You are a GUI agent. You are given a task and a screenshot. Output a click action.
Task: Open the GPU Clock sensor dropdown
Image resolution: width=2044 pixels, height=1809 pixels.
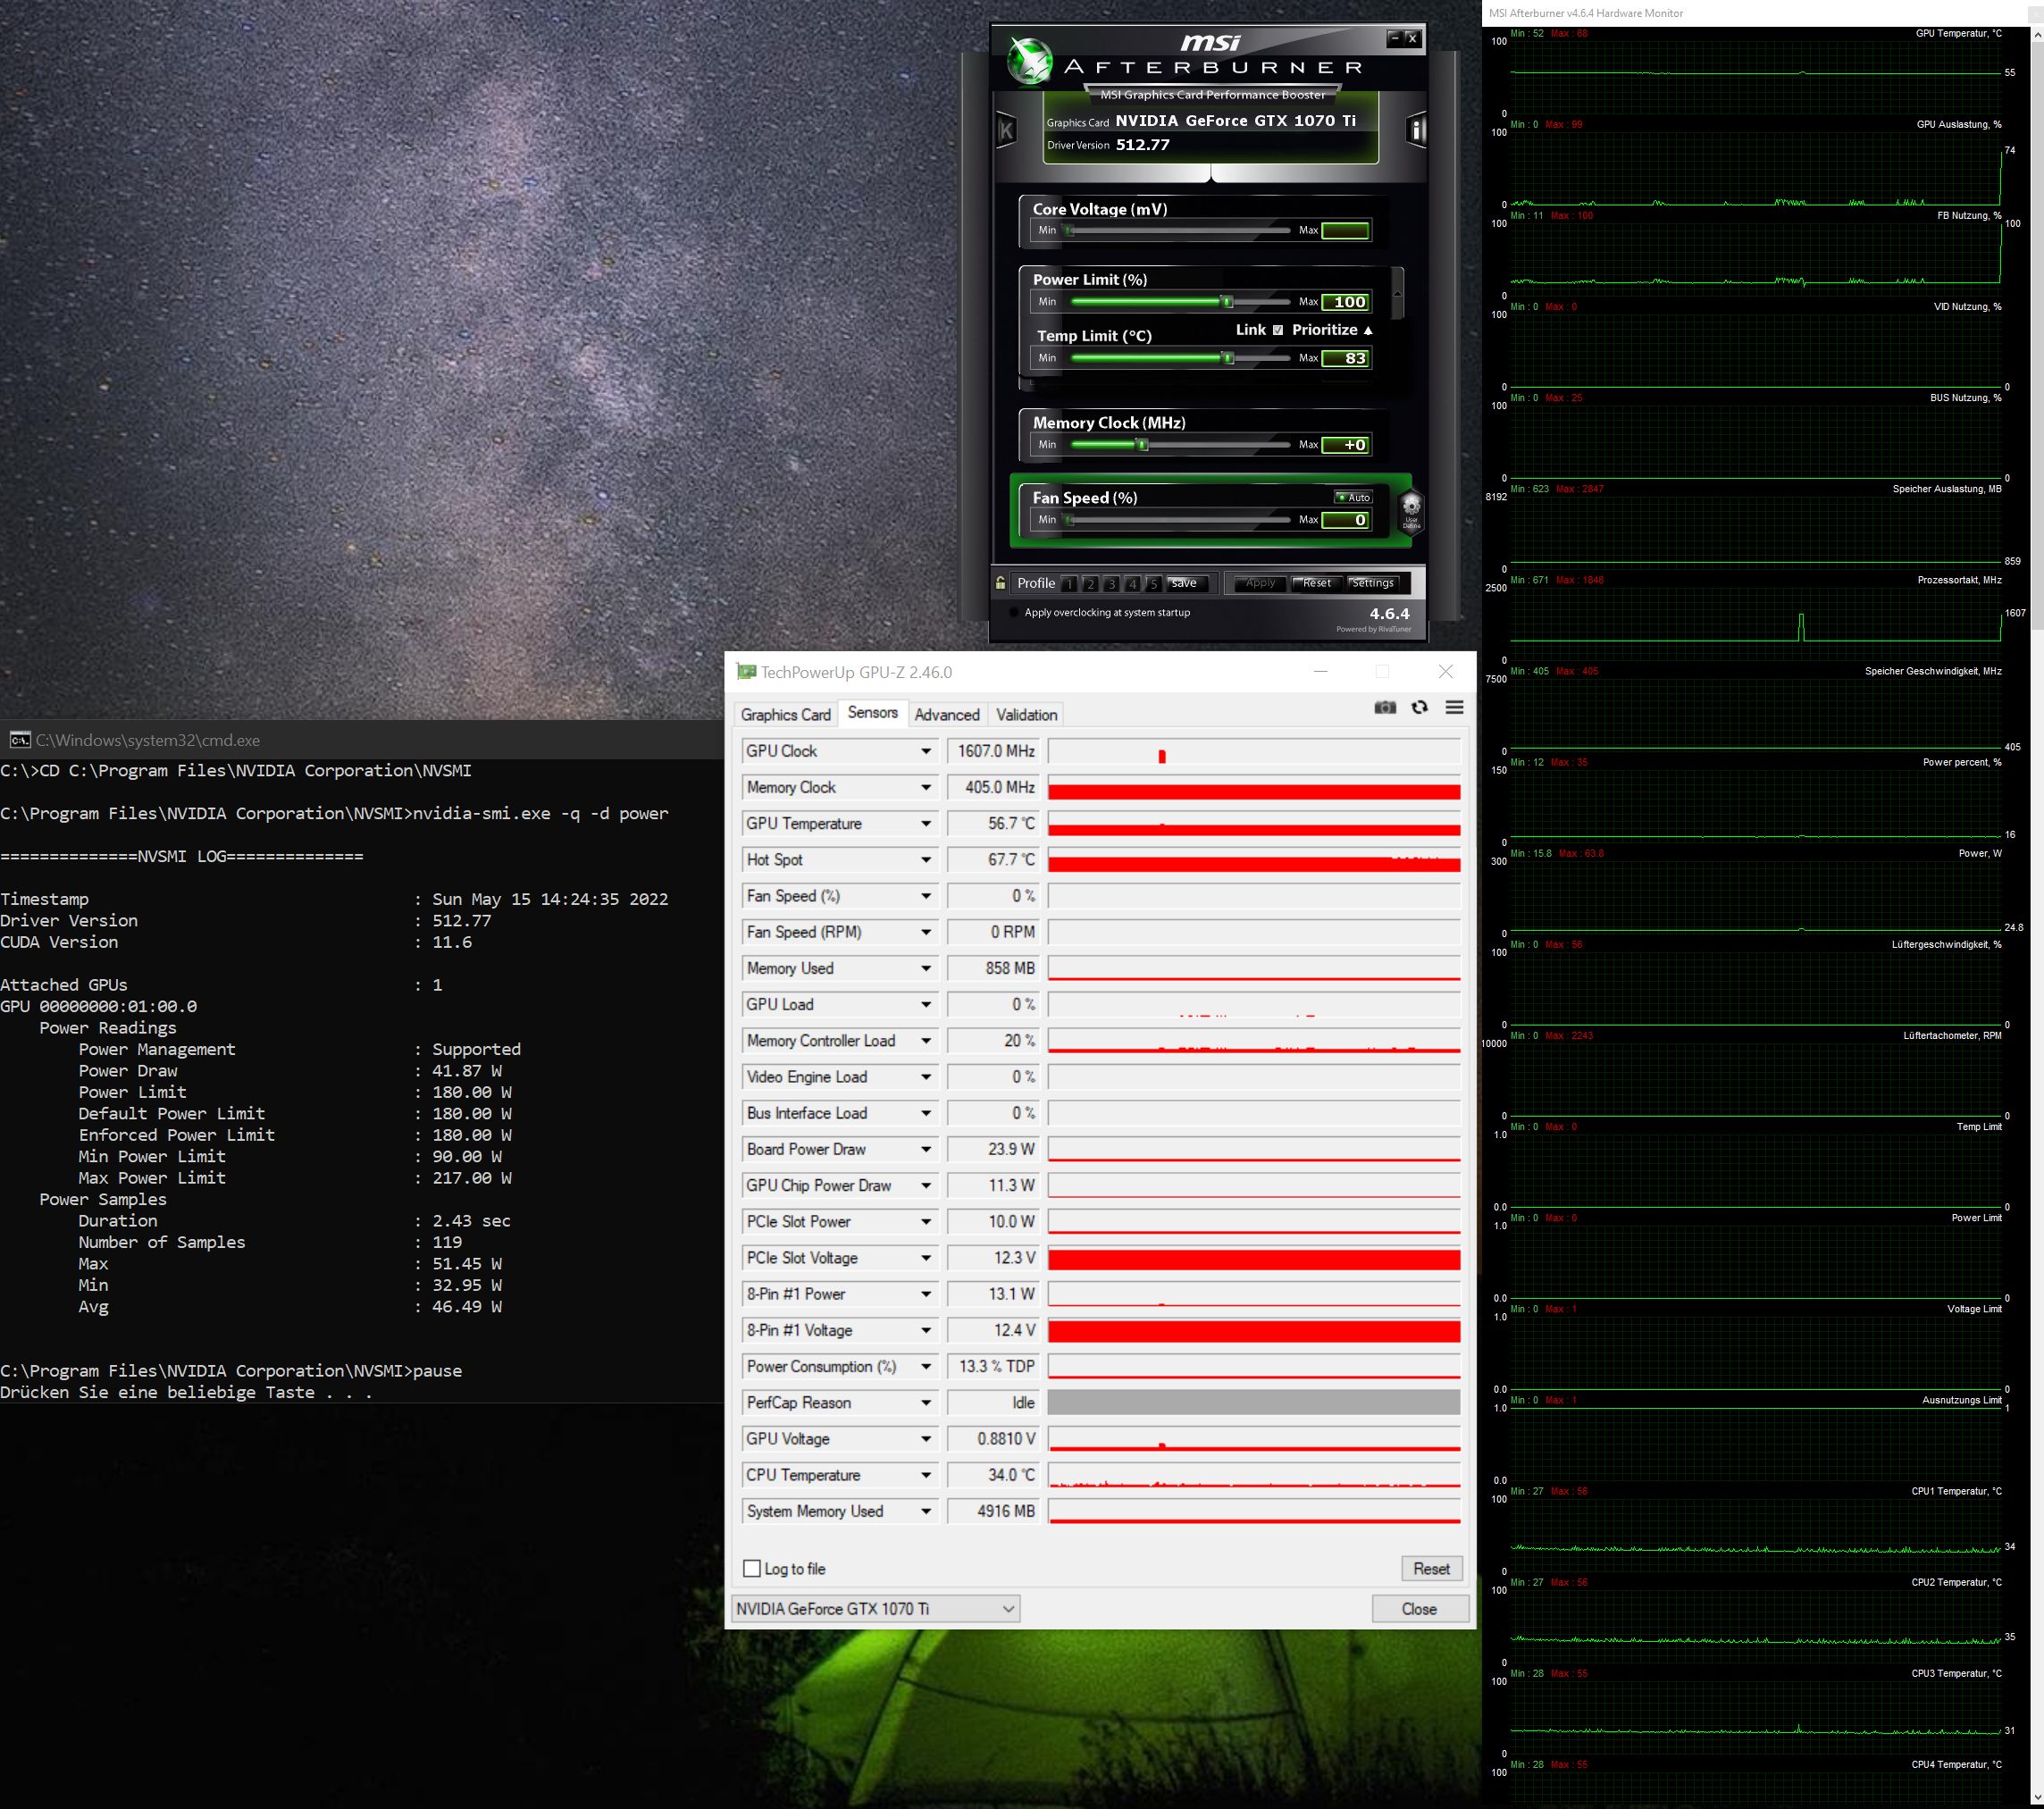(926, 751)
